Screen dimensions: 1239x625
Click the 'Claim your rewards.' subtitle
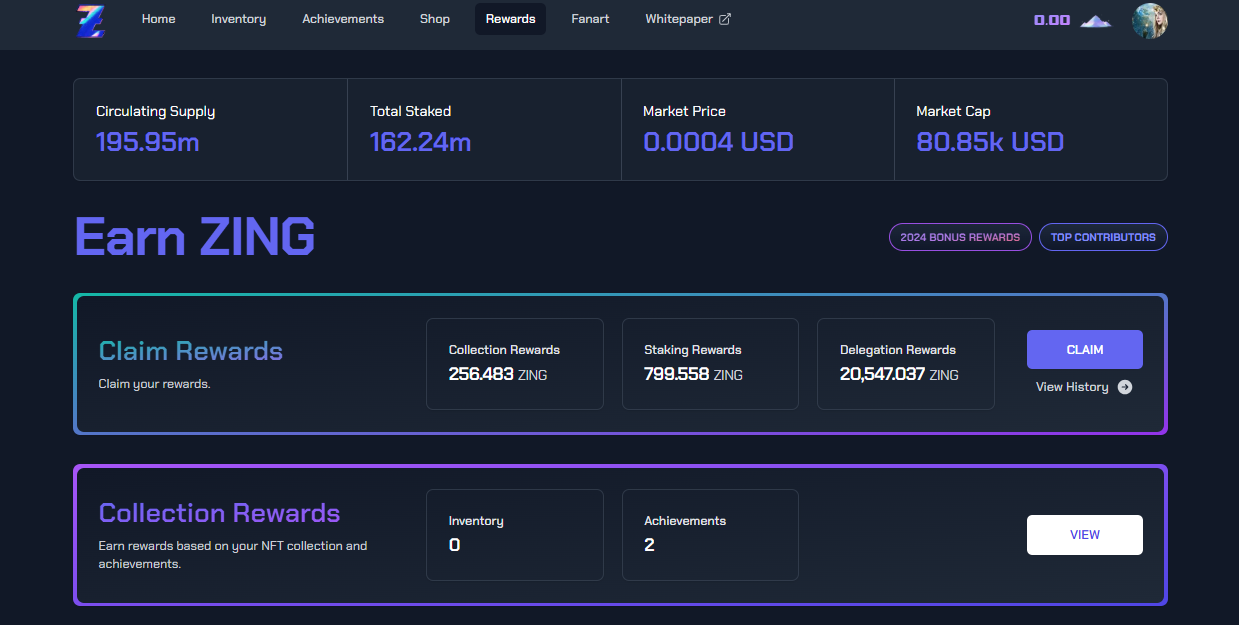pyautogui.click(x=154, y=384)
